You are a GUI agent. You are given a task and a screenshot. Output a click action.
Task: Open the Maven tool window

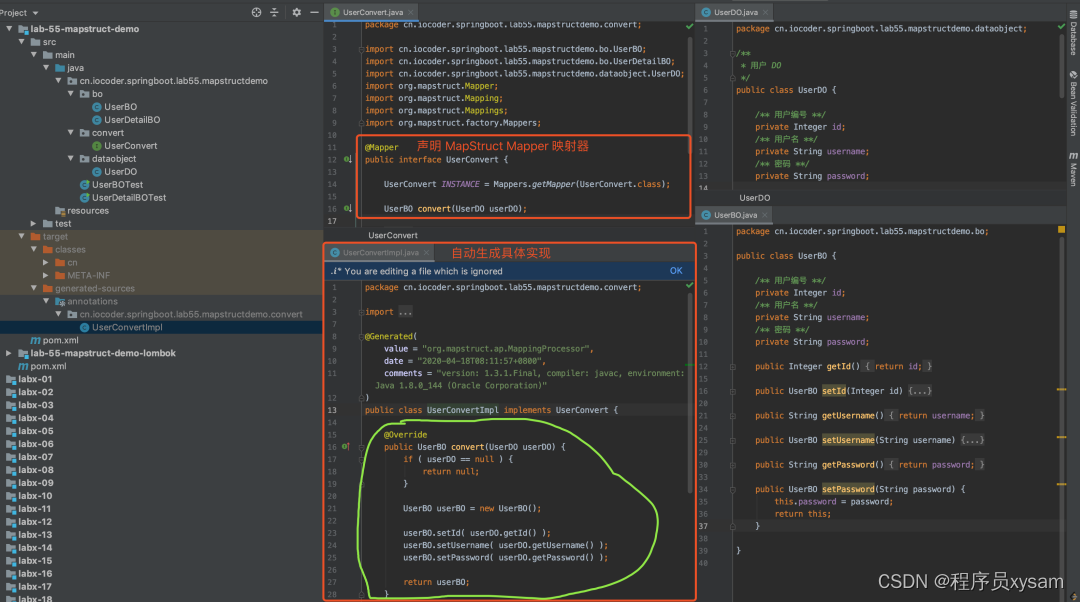pyautogui.click(x=1073, y=169)
